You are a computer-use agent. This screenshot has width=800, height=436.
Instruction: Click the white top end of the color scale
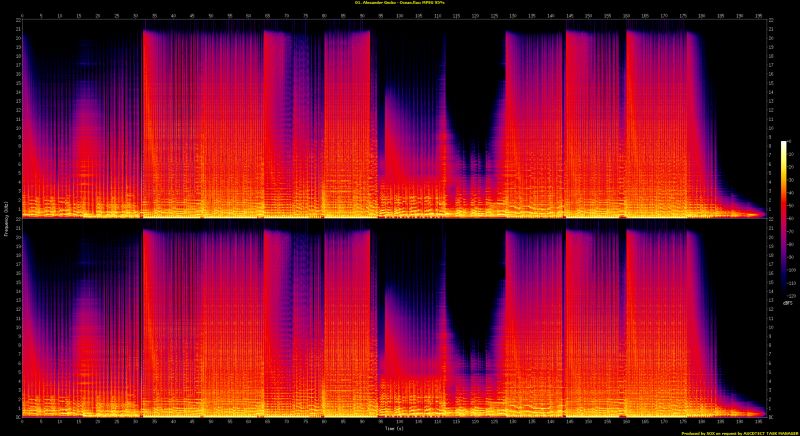click(784, 143)
